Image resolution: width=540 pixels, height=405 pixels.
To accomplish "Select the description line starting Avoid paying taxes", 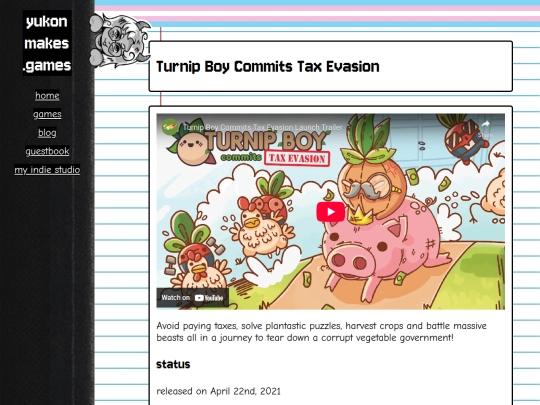I will 321,326.
